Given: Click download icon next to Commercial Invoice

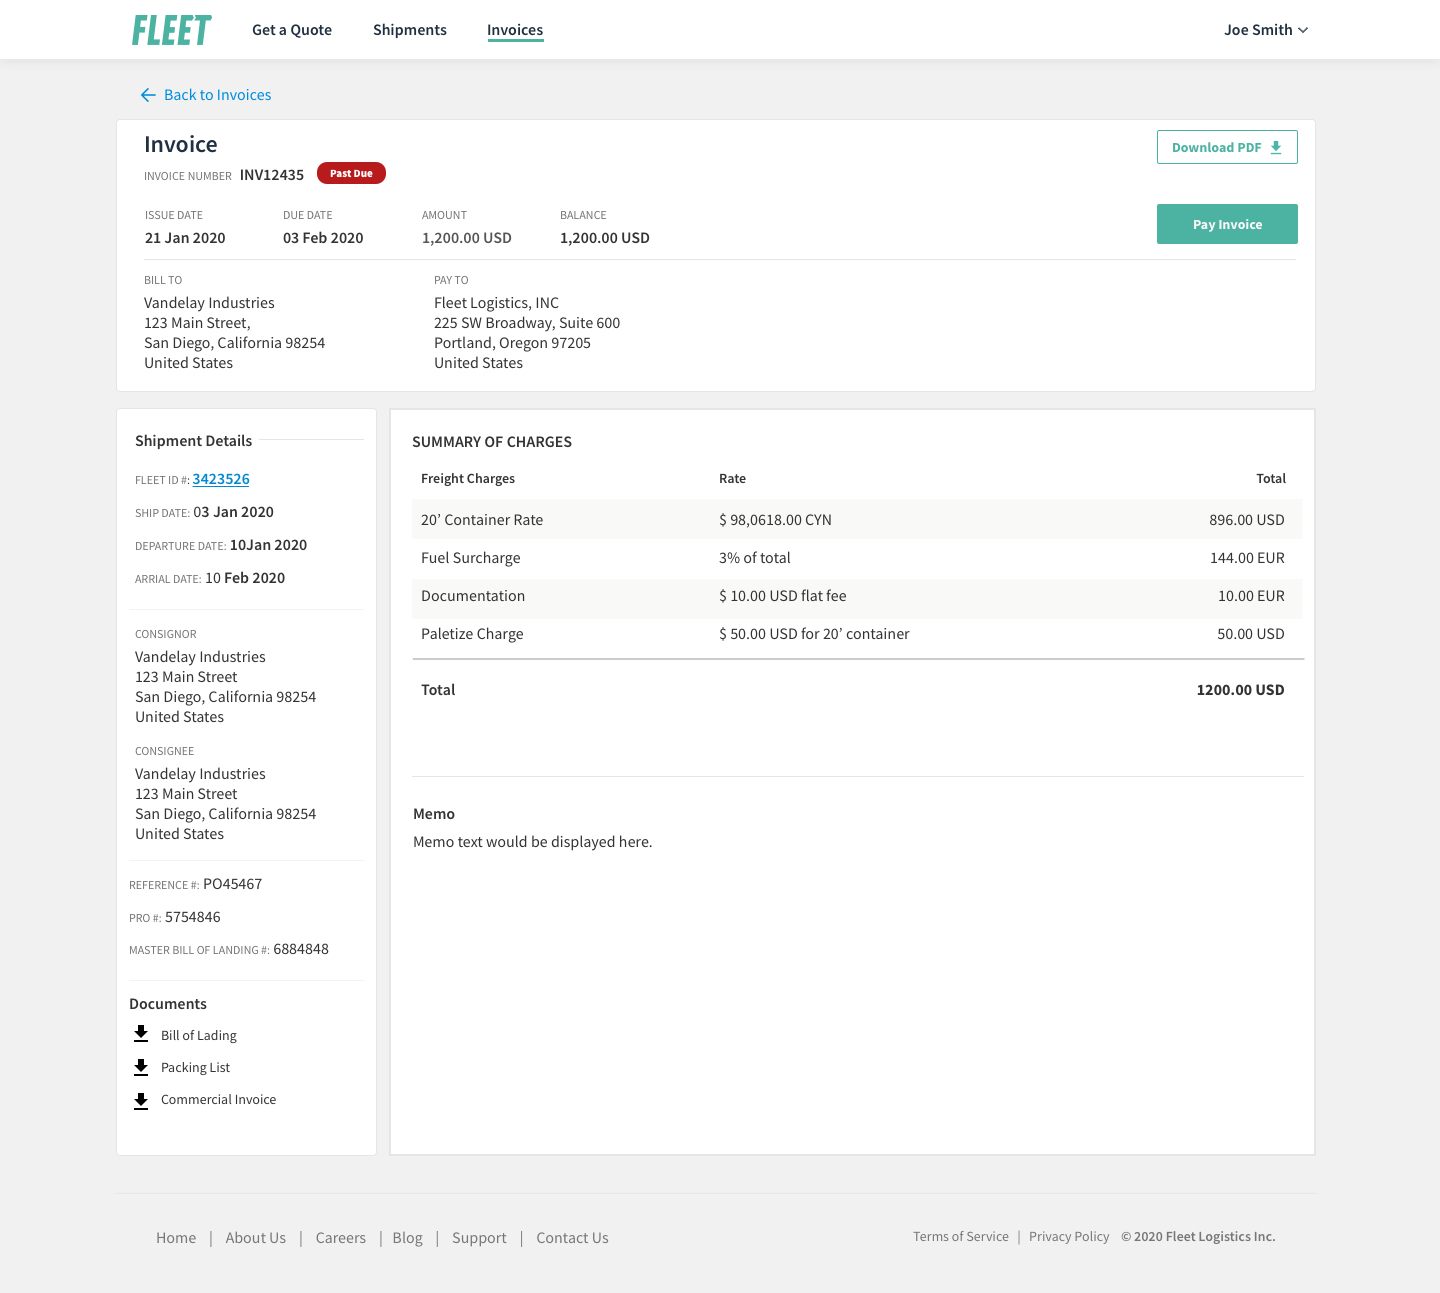Looking at the screenshot, I should [x=141, y=1100].
